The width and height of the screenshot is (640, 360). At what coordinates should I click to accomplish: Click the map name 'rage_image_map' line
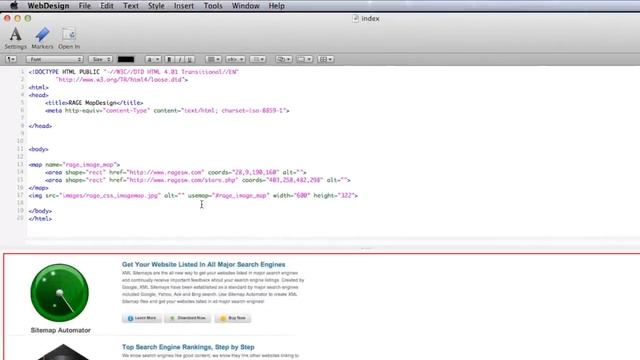(74, 165)
